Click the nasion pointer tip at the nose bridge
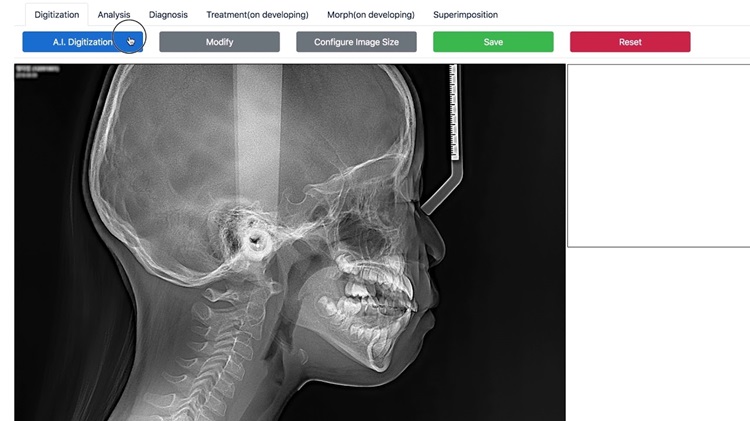 [x=424, y=208]
